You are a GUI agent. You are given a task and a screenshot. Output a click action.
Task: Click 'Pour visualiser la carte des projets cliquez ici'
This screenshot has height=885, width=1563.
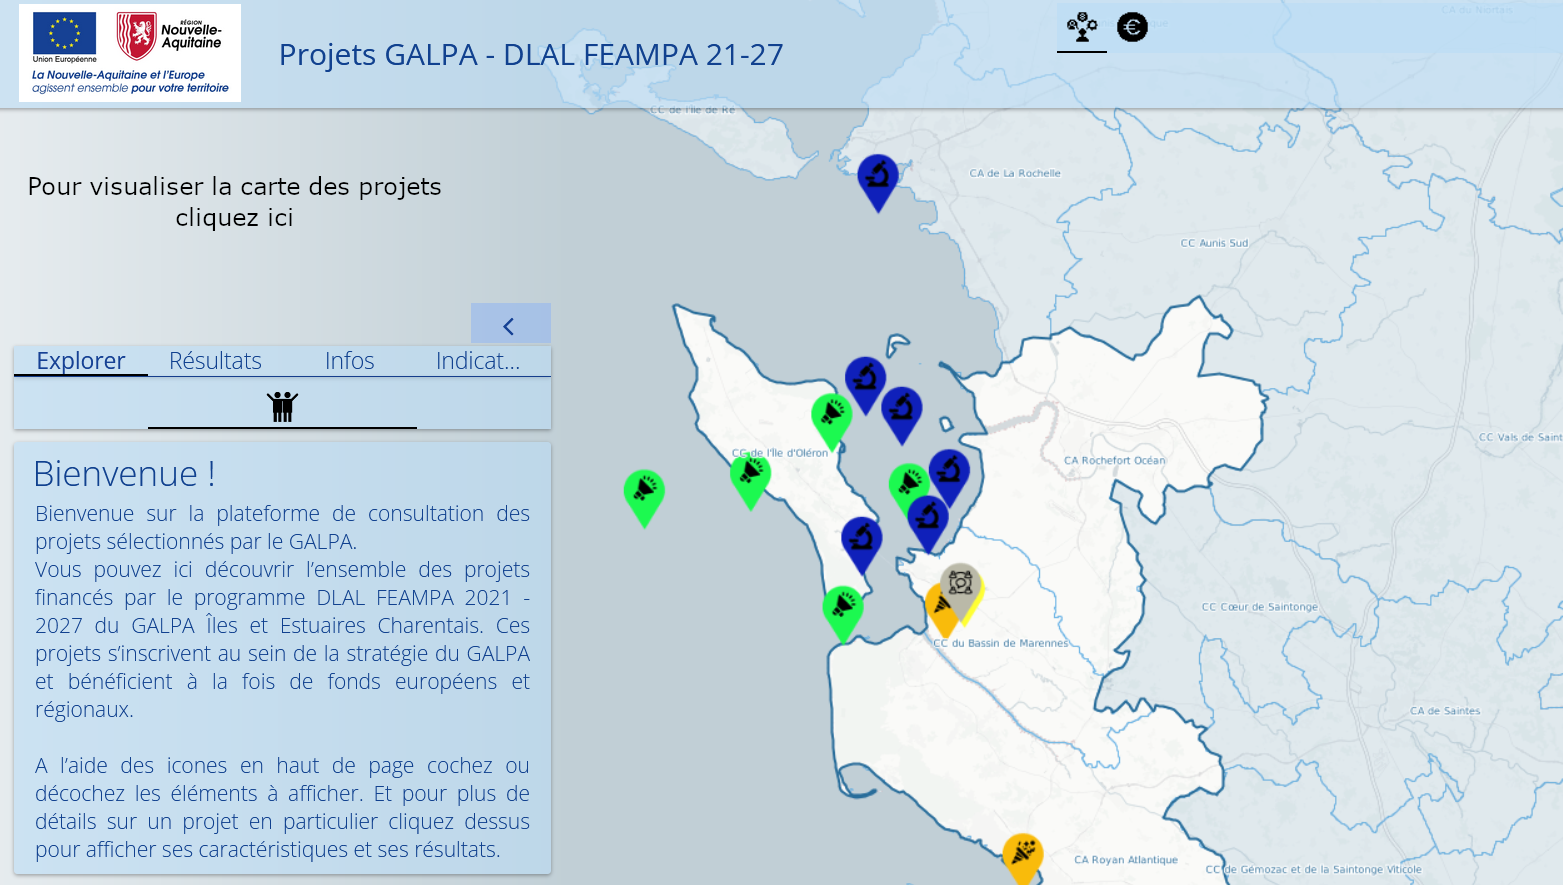[234, 202]
